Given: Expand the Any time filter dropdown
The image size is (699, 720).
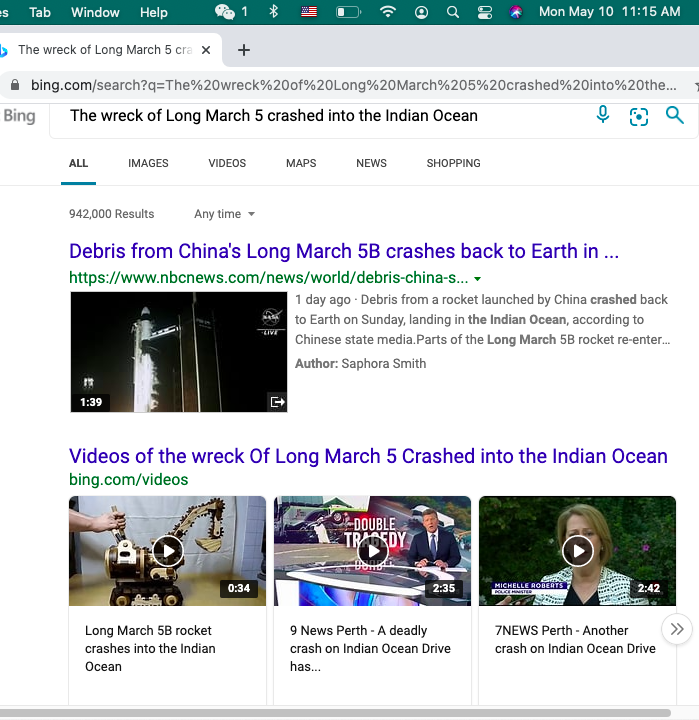Looking at the screenshot, I should (225, 214).
